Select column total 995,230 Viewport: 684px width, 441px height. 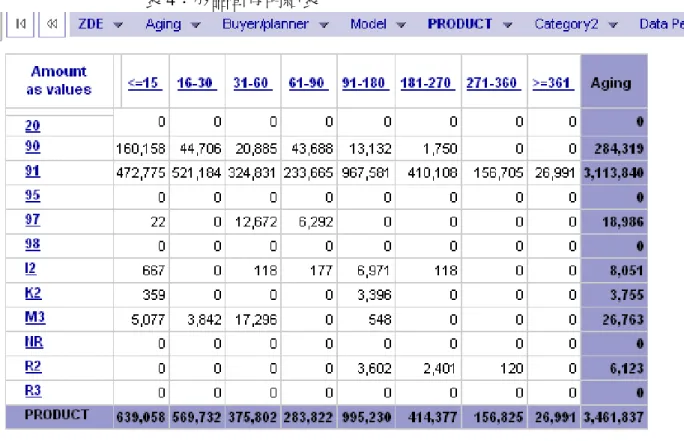[366, 418]
